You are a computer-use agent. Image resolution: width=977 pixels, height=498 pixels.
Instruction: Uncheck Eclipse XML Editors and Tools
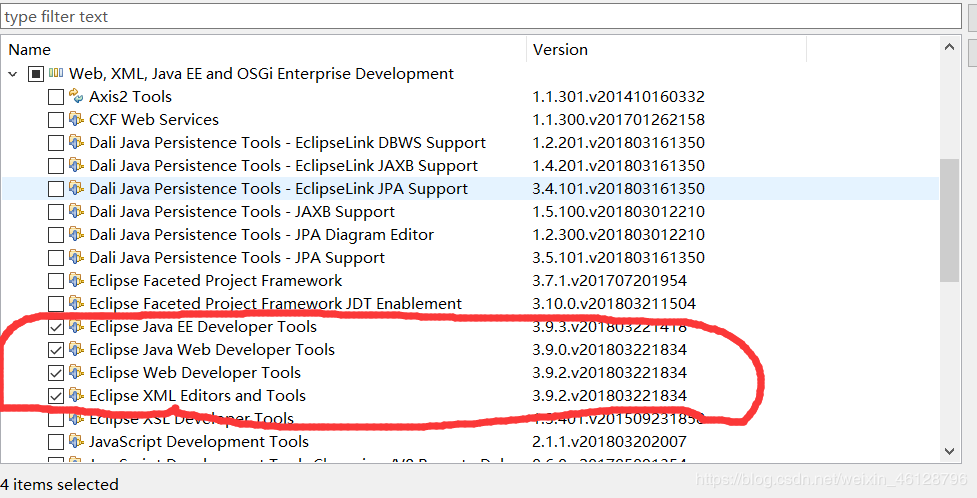[x=56, y=397]
